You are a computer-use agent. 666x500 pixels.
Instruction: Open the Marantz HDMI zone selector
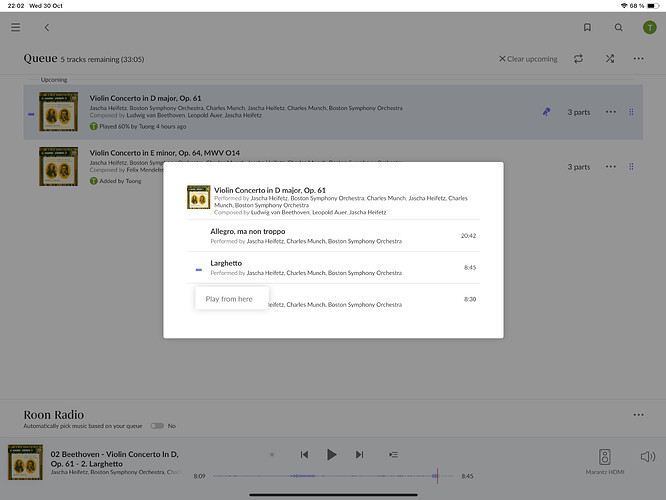604,461
